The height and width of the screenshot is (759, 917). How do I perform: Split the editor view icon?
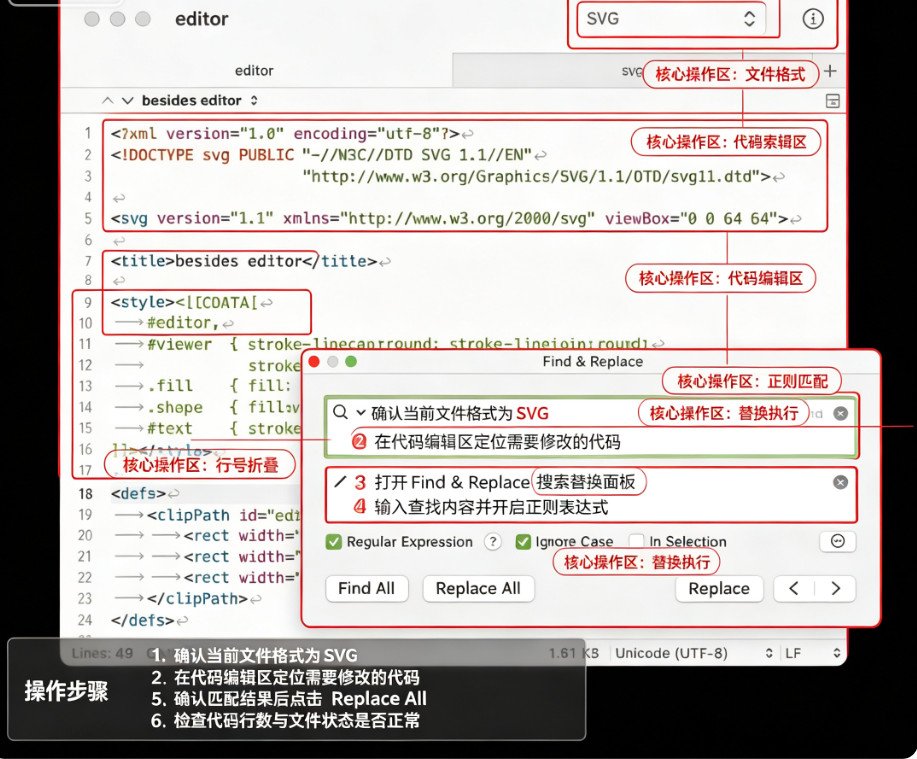832,101
